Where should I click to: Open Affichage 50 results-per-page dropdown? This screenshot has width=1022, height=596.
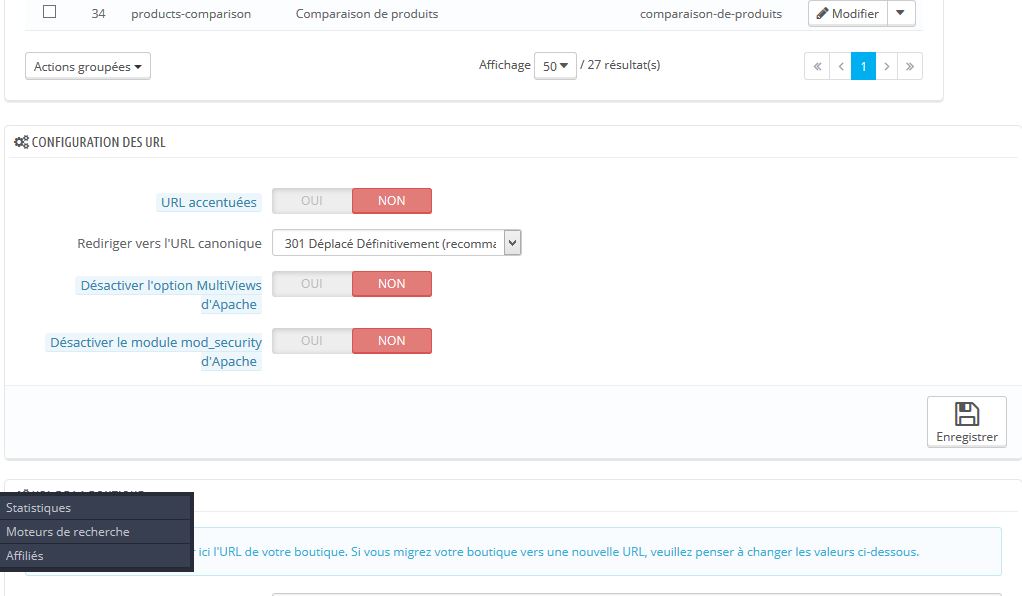[555, 66]
